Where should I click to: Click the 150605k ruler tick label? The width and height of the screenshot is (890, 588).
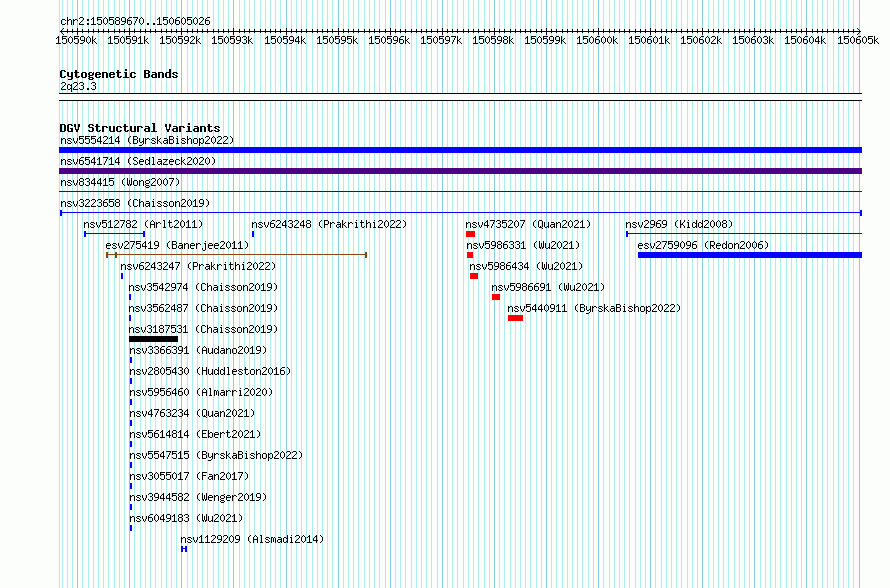click(858, 40)
